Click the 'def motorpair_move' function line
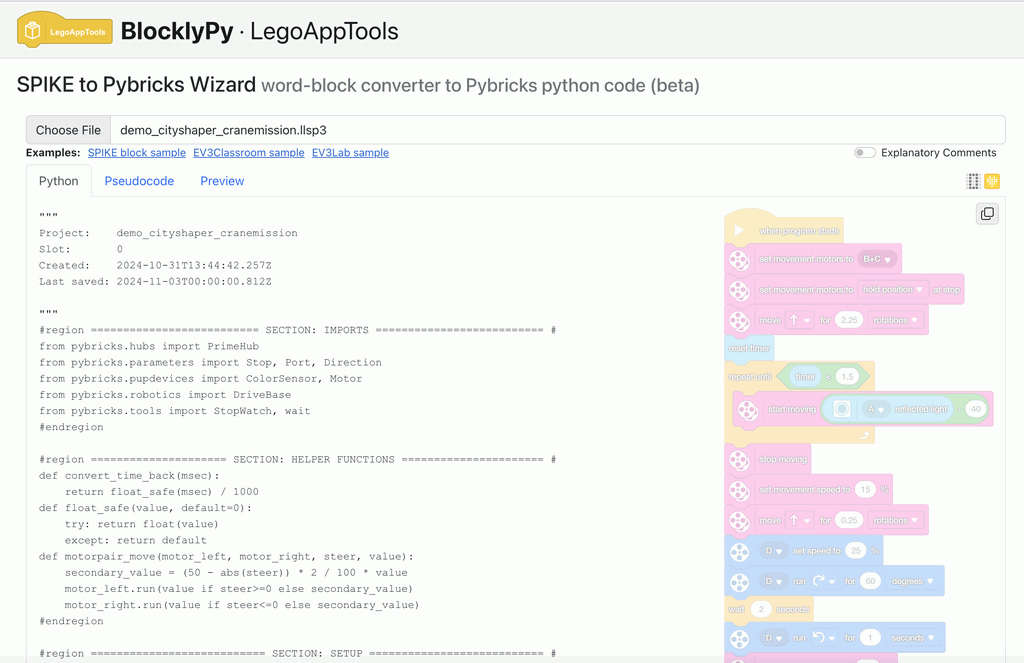Screen dimensions: 1024x663 (x=226, y=557)
